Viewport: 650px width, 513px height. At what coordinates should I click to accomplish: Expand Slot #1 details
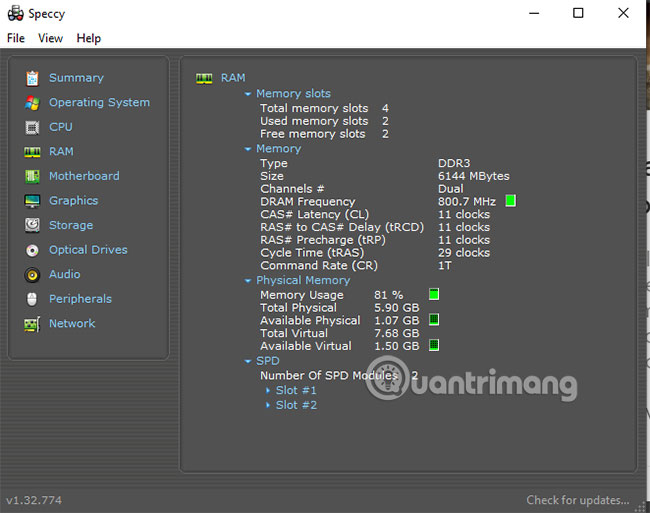268,390
